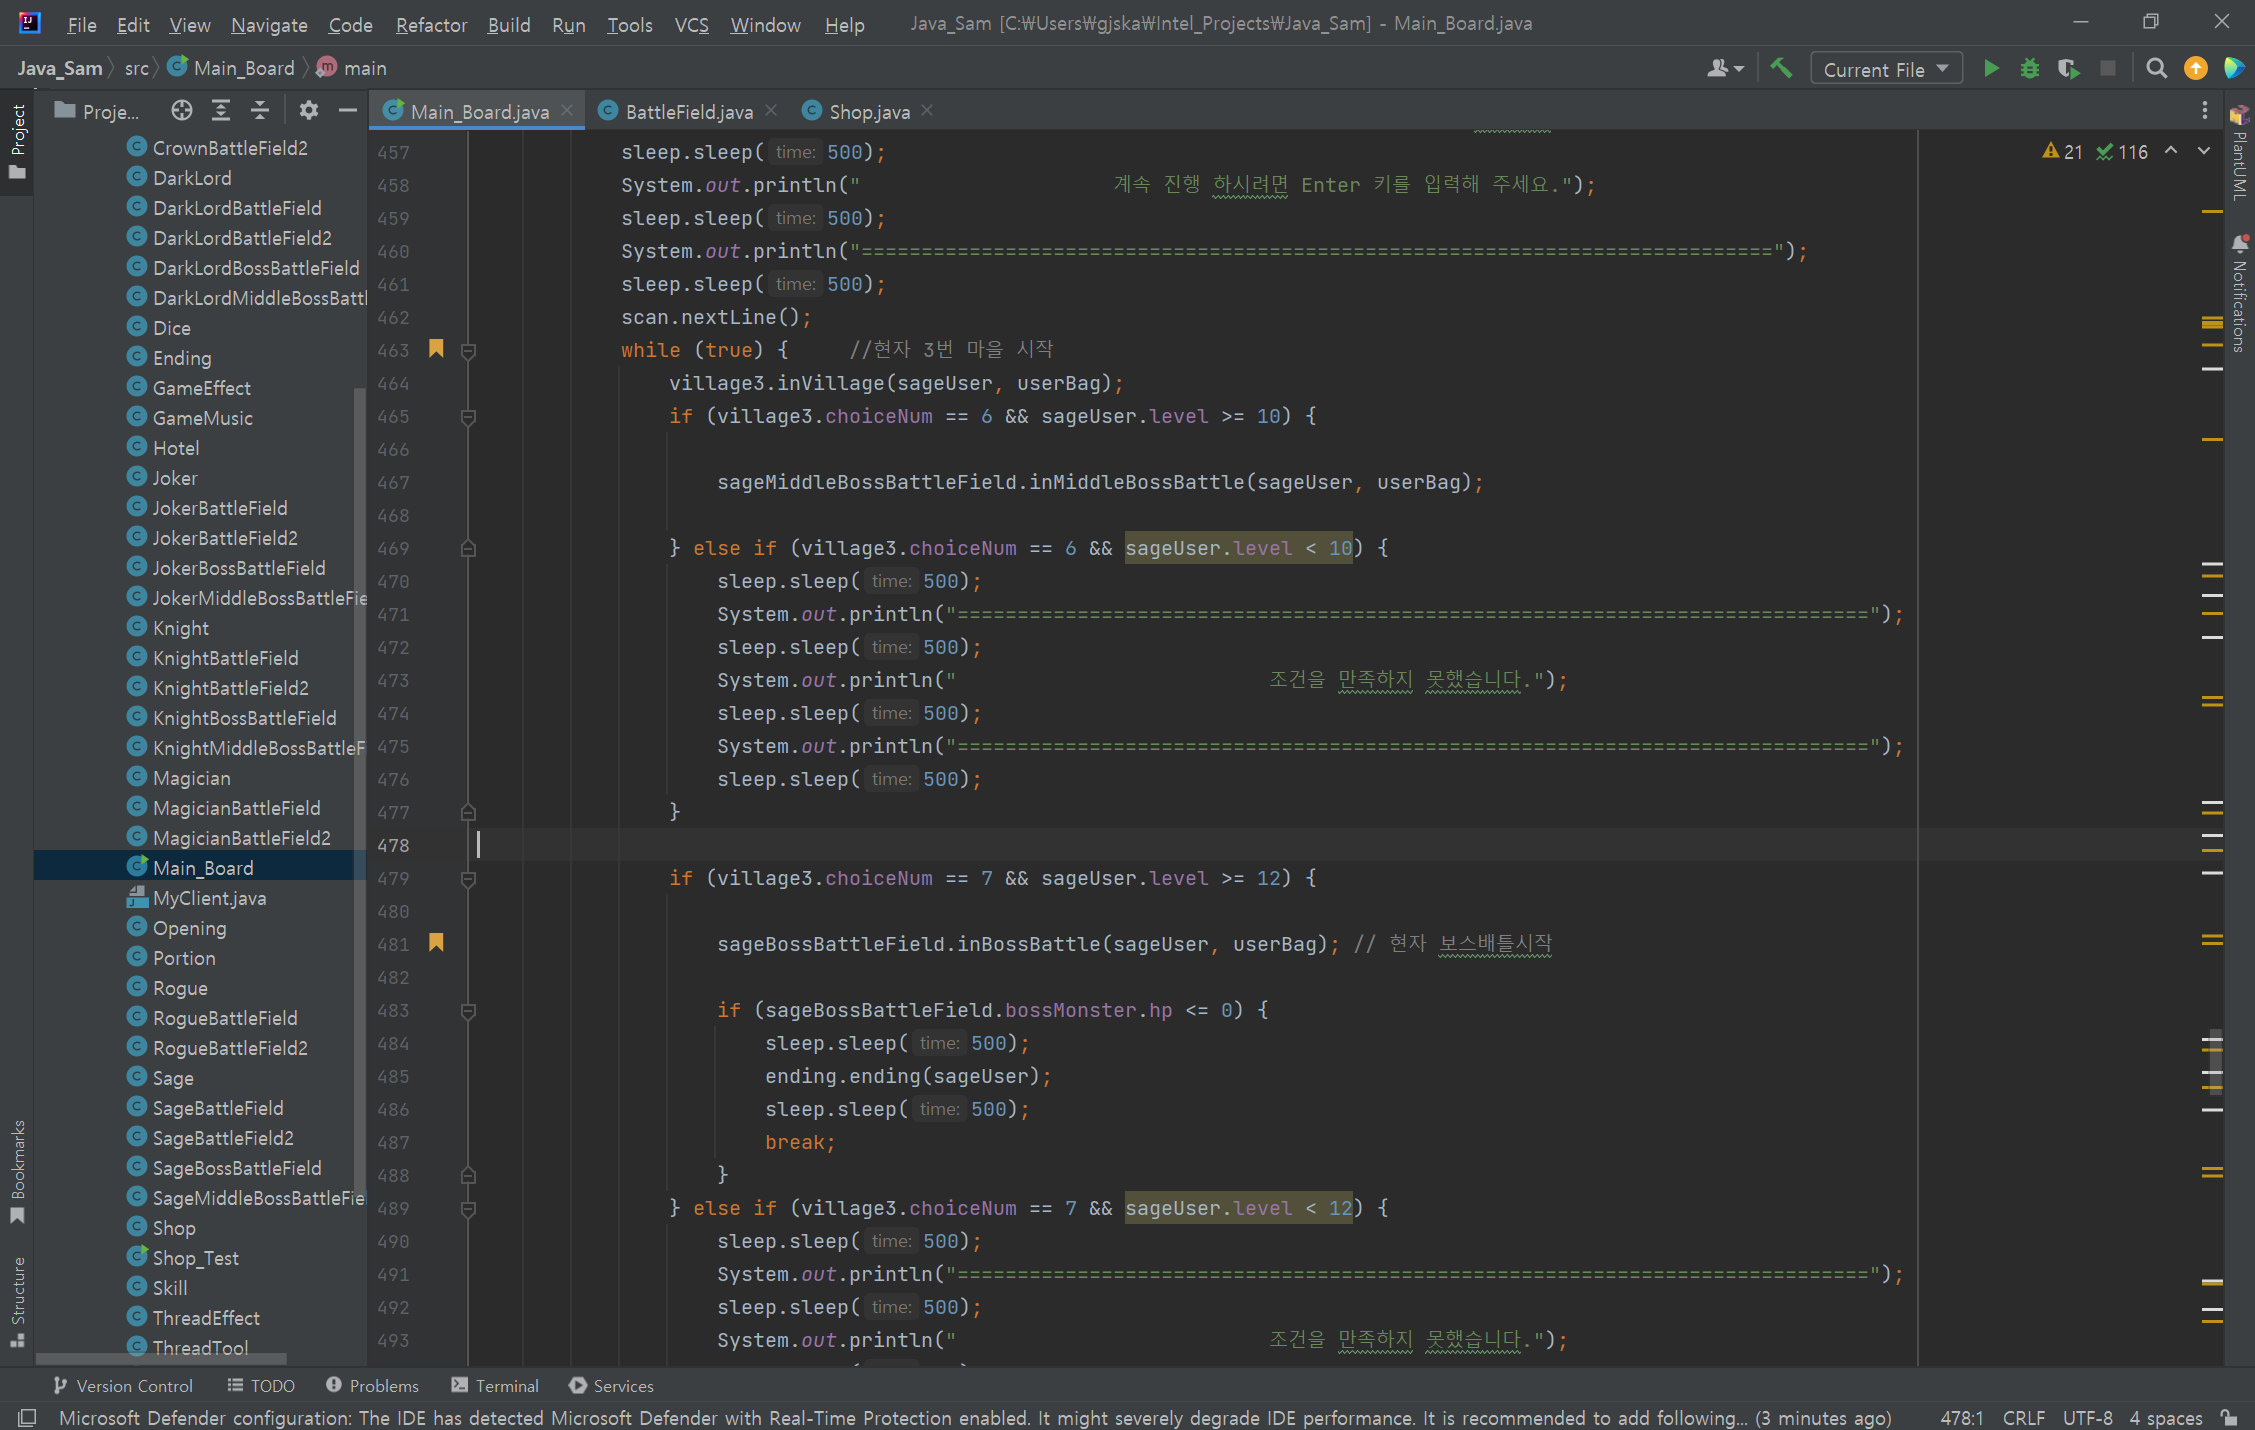Viewport: 2255px width, 1430px height.
Task: Jump to next highlighted error arrow
Action: 2204,151
